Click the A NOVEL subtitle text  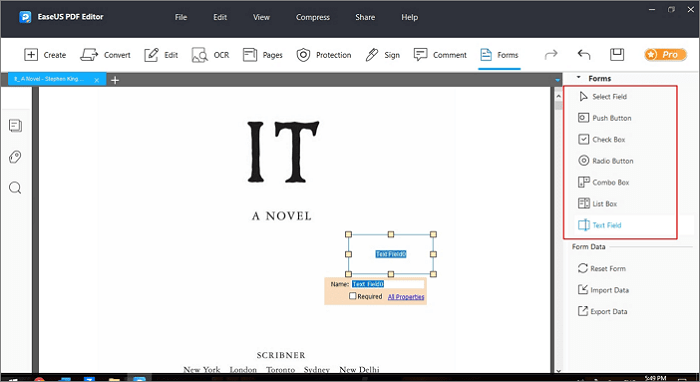(281, 216)
